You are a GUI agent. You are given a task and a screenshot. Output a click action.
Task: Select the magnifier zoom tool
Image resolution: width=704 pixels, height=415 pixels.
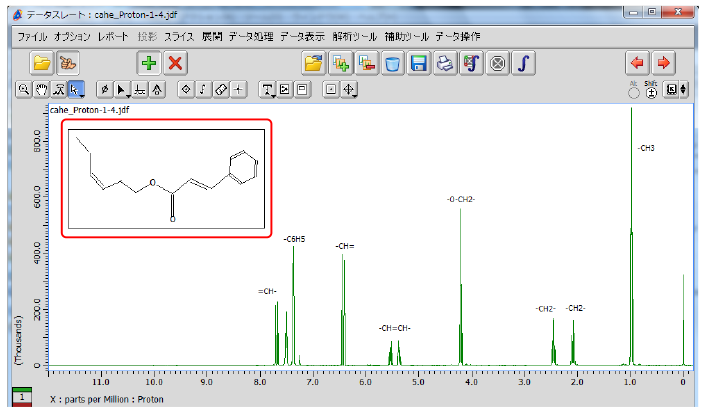click(23, 90)
